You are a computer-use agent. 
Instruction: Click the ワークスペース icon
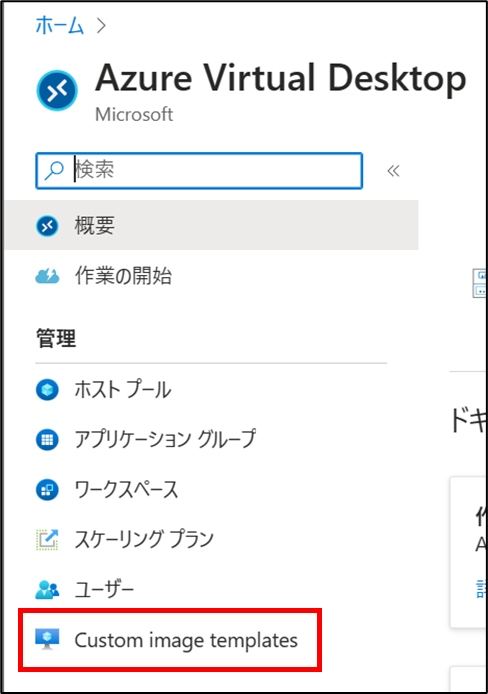(x=47, y=490)
